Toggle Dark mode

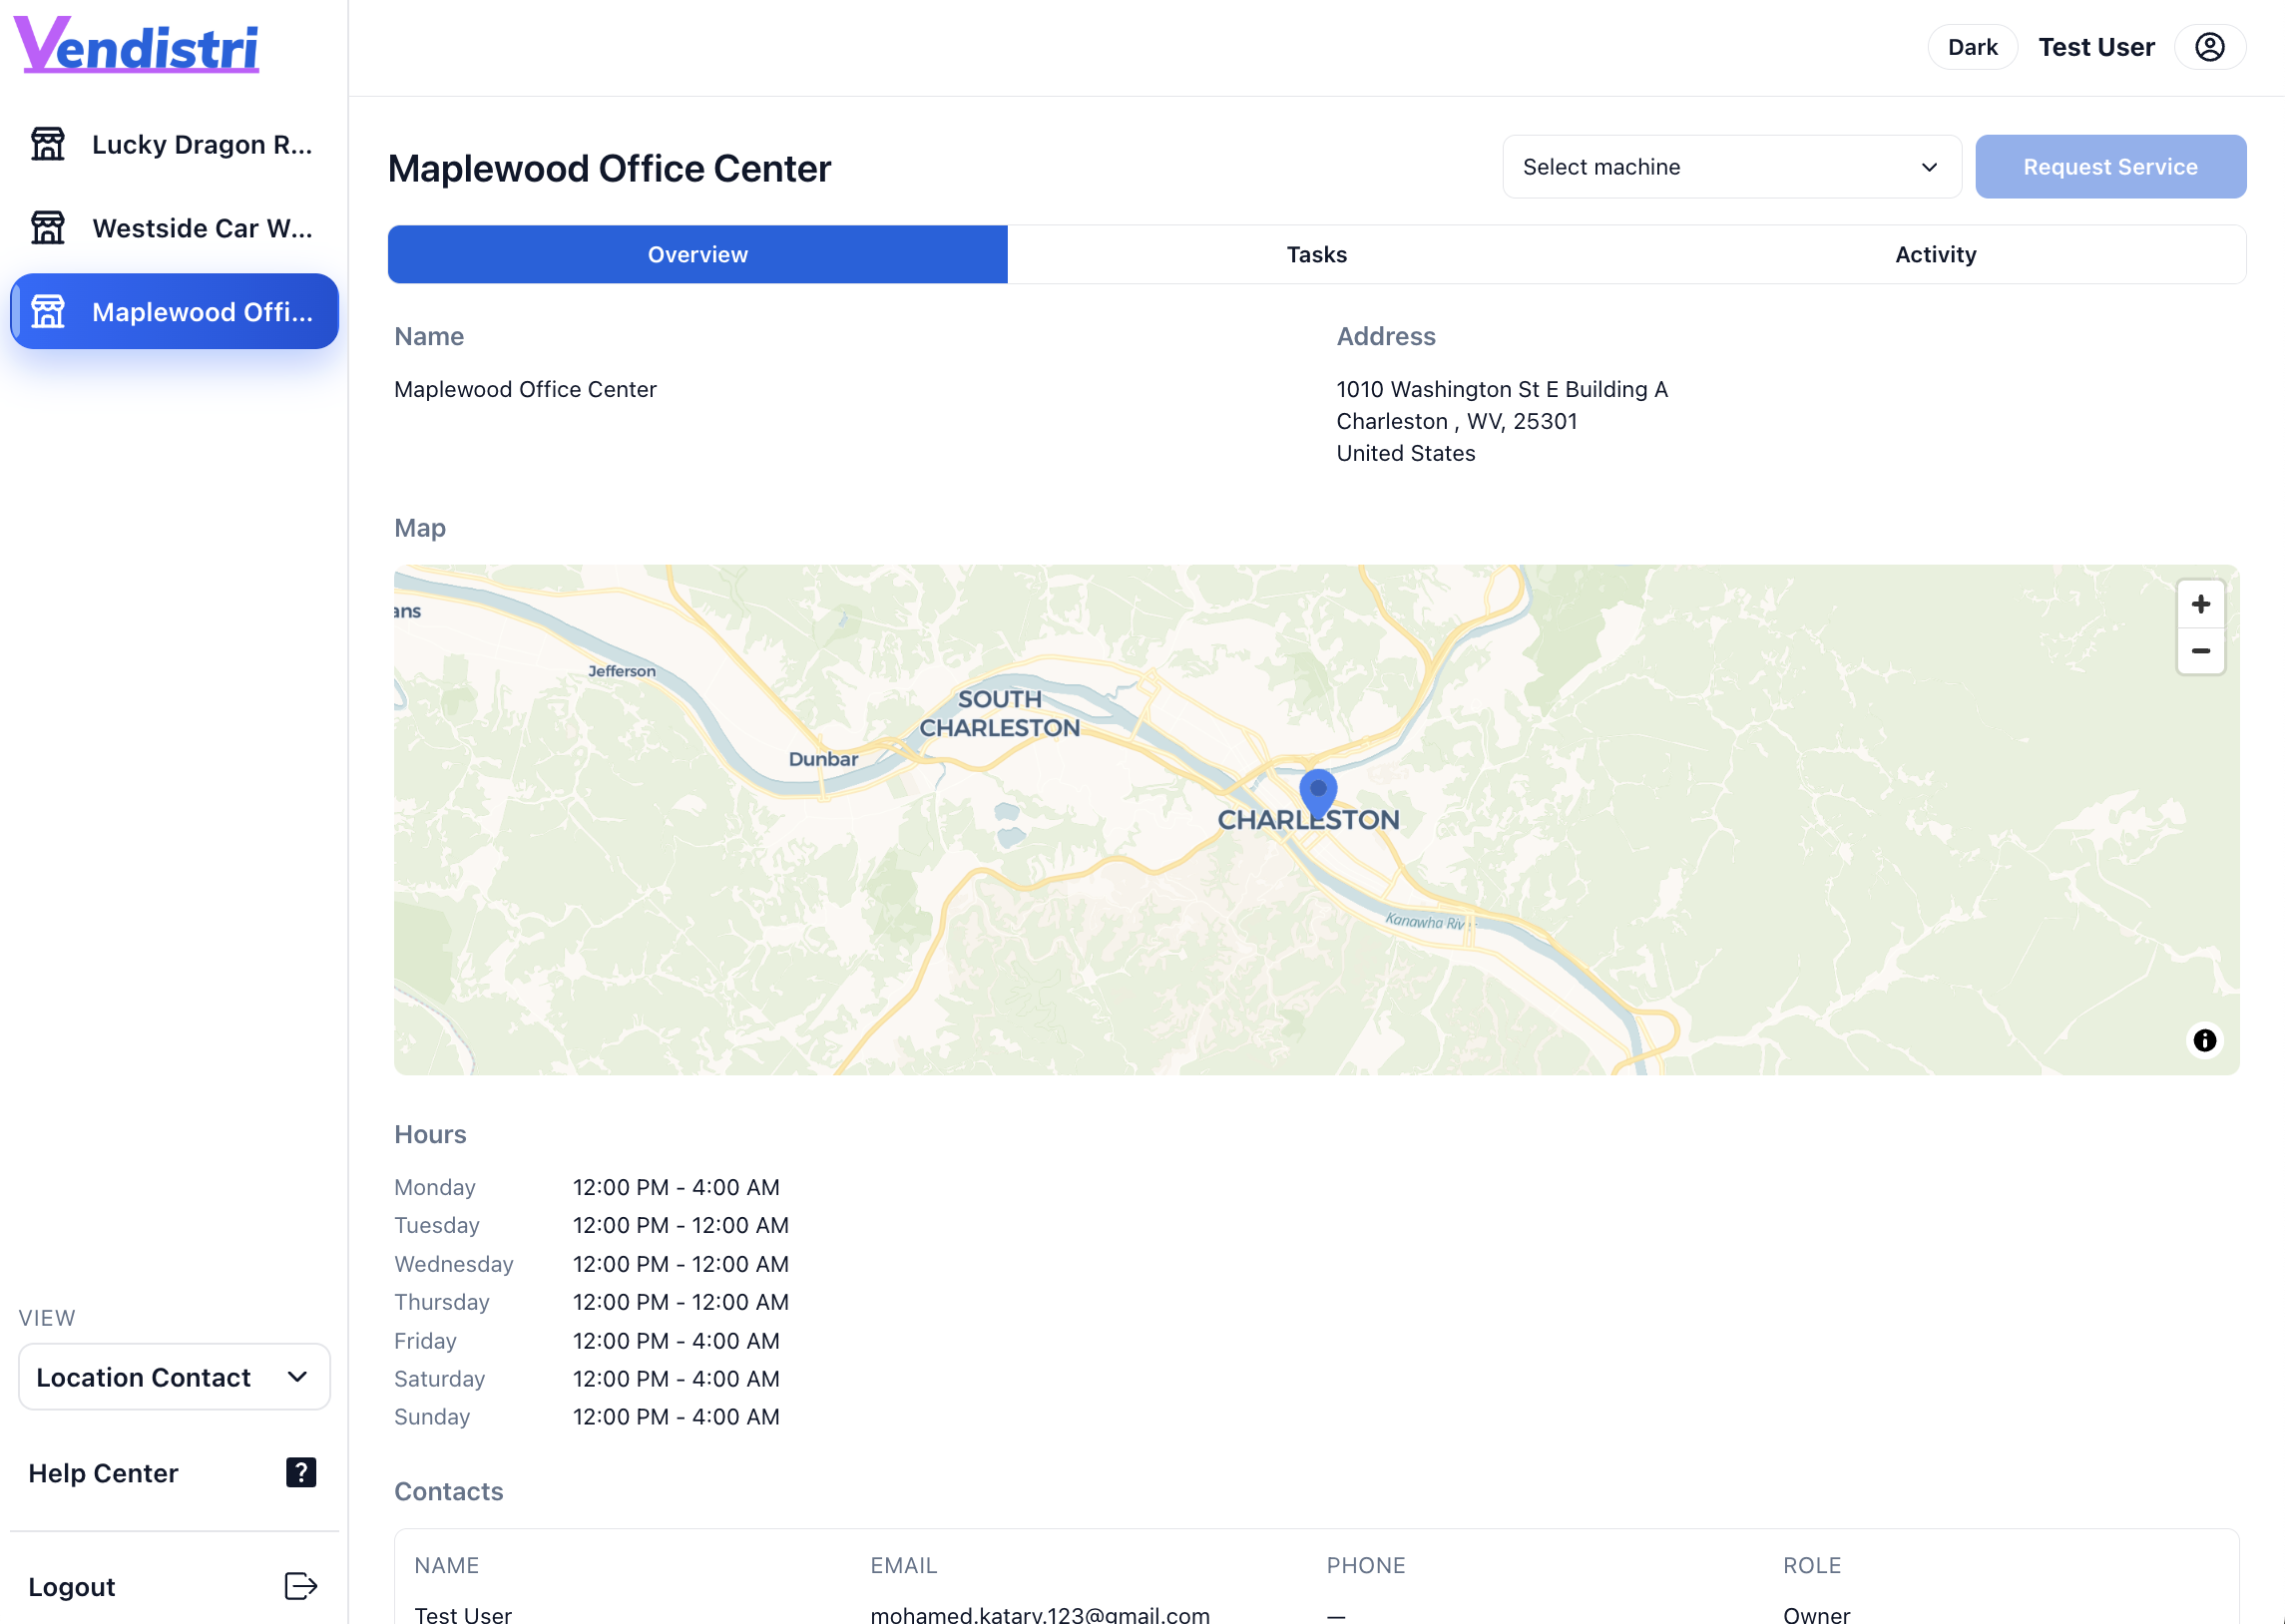1971,46
